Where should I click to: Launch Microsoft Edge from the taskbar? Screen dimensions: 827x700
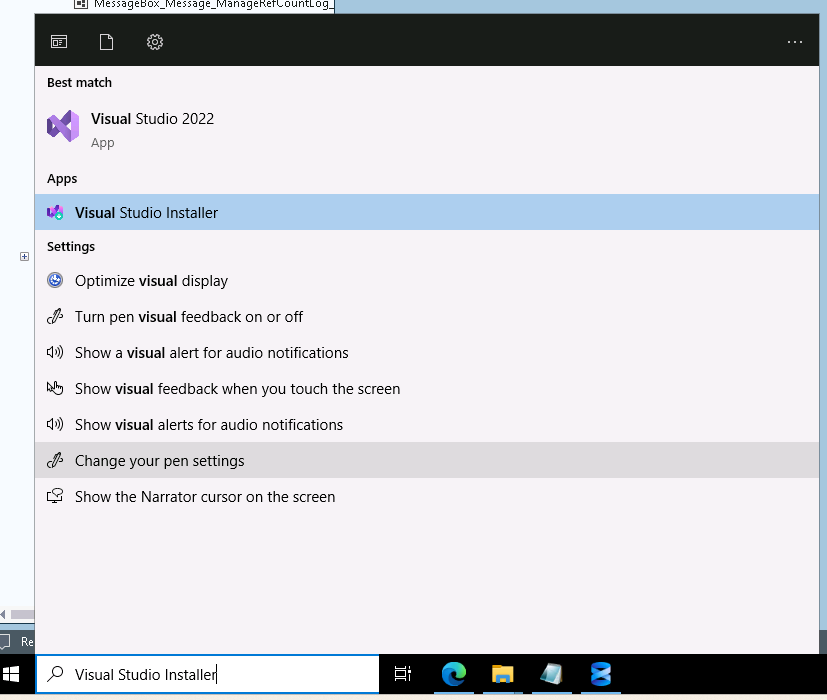click(454, 674)
